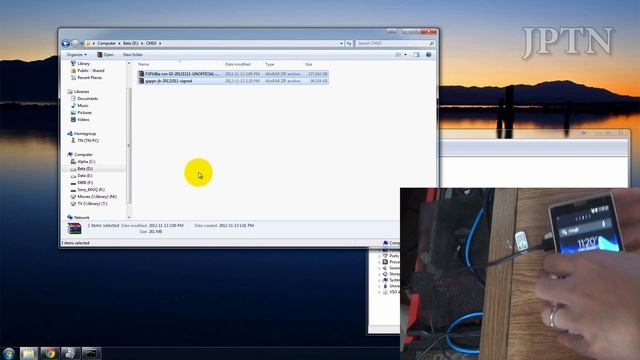Expand the chevron after CM10 in address bar

coord(160,43)
